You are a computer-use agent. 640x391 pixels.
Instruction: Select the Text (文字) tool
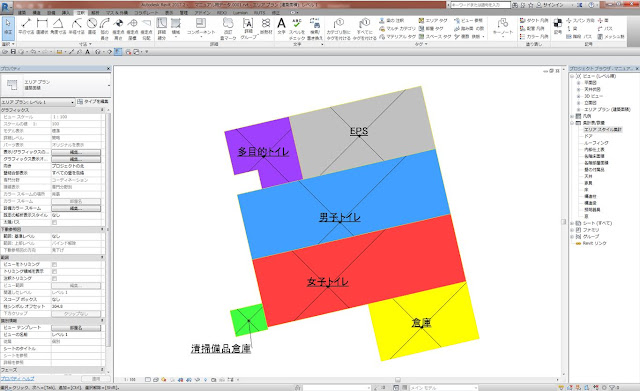point(281,26)
